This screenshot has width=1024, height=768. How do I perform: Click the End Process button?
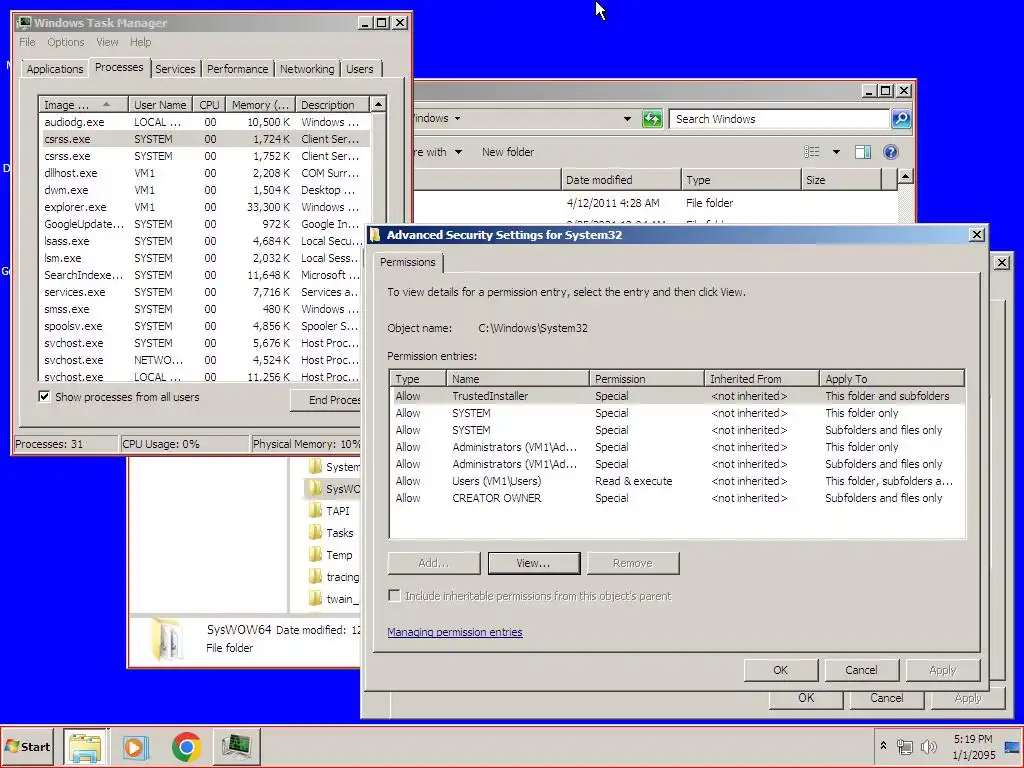[x=326, y=400]
